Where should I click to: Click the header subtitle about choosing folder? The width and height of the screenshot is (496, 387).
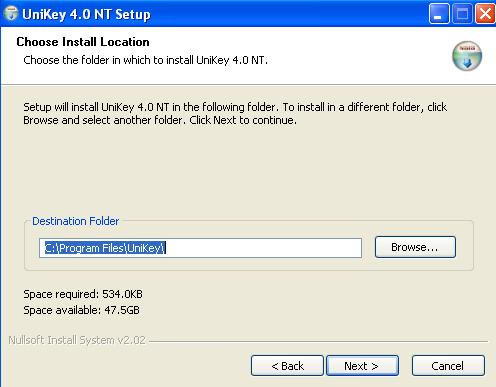pos(145,60)
